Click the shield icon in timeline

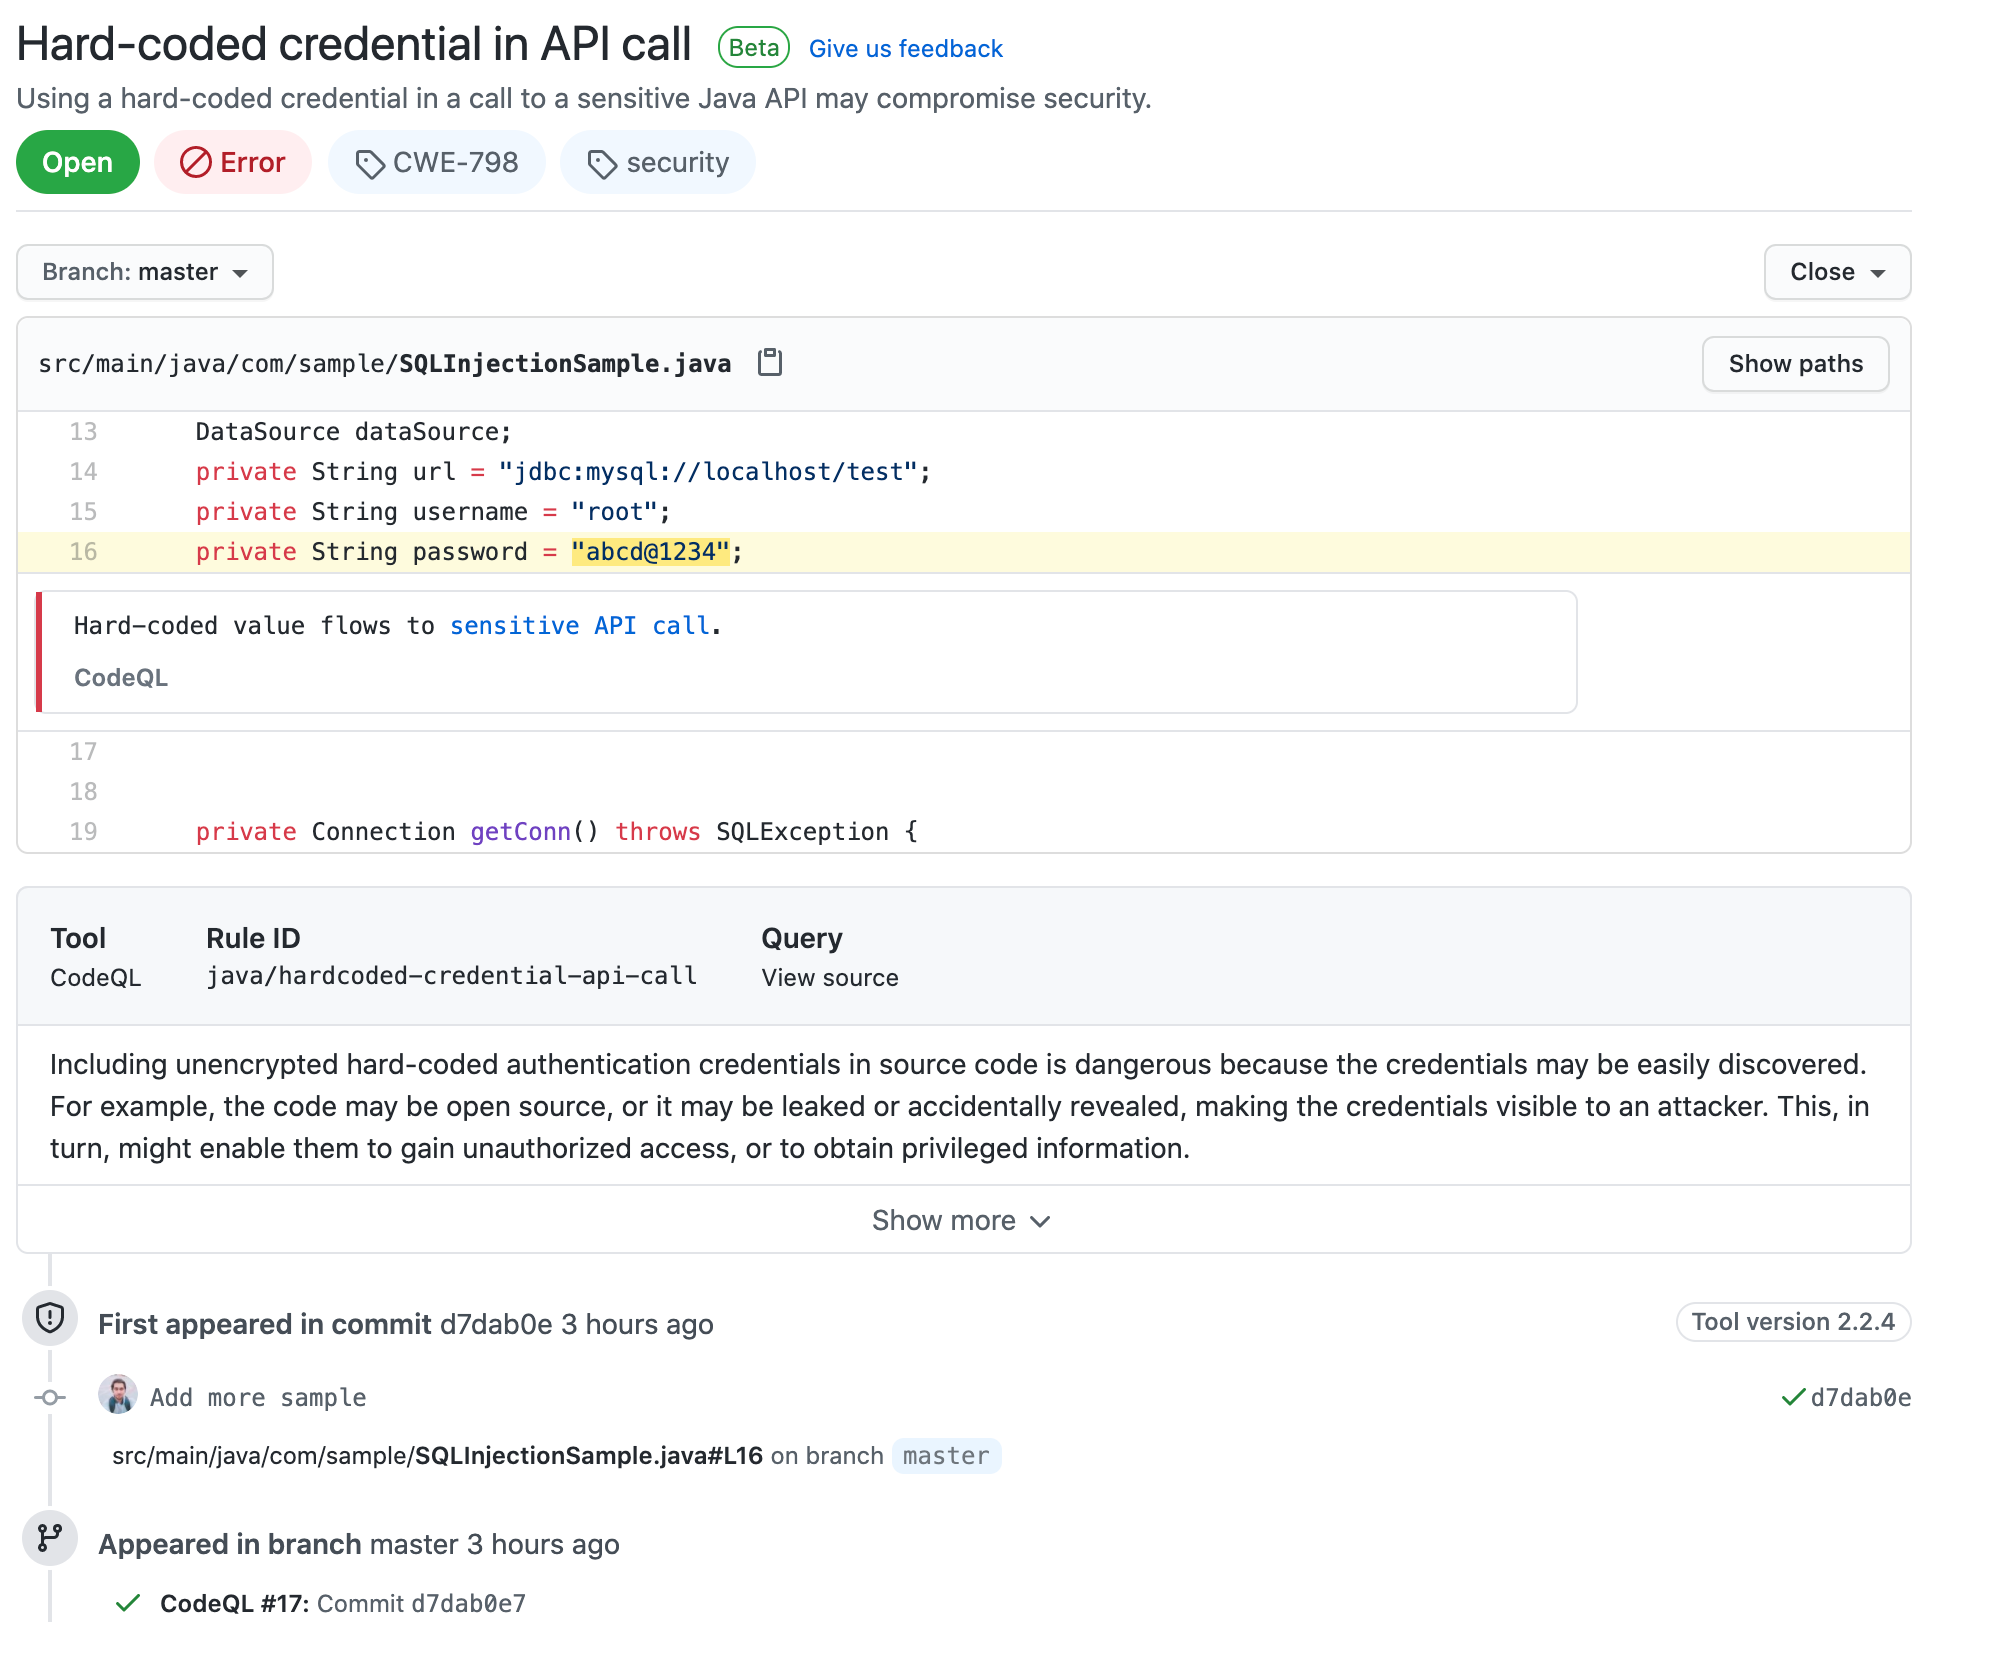pos(50,1320)
